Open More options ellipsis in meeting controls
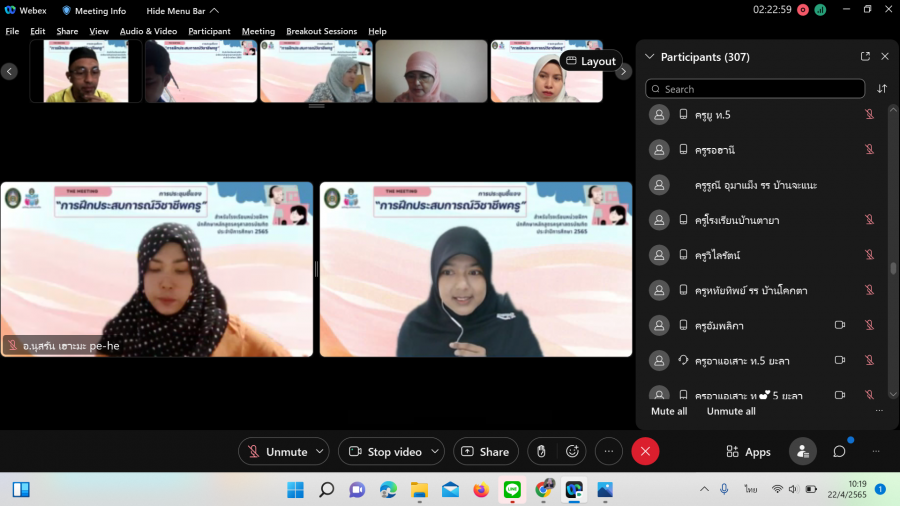This screenshot has height=506, width=900. 609,452
